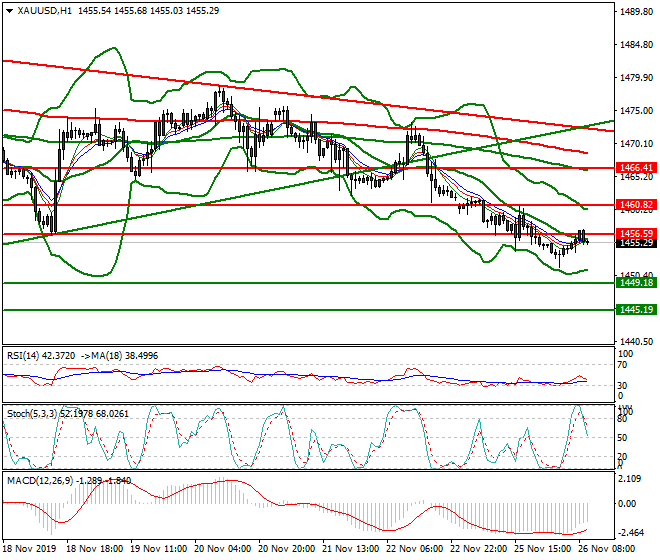
Task: Click the 20 Nov 20:00 time label
Action: (x=287, y=549)
